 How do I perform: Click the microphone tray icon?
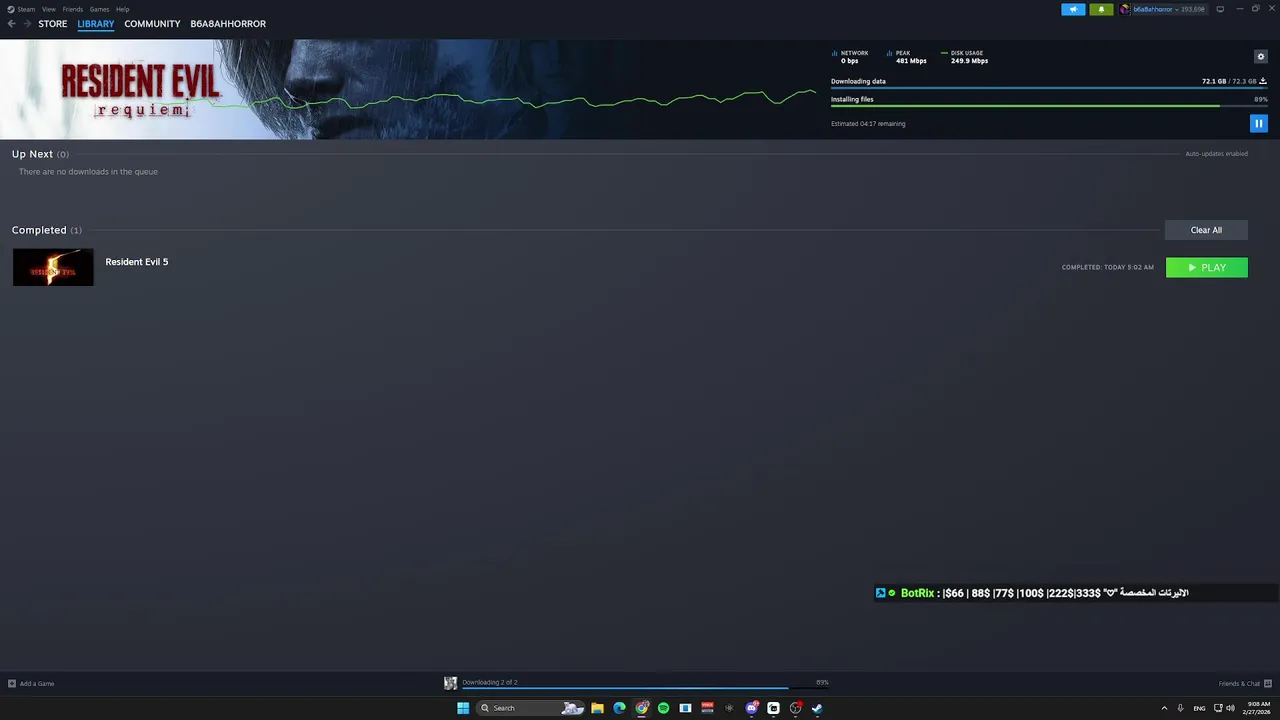1181,708
